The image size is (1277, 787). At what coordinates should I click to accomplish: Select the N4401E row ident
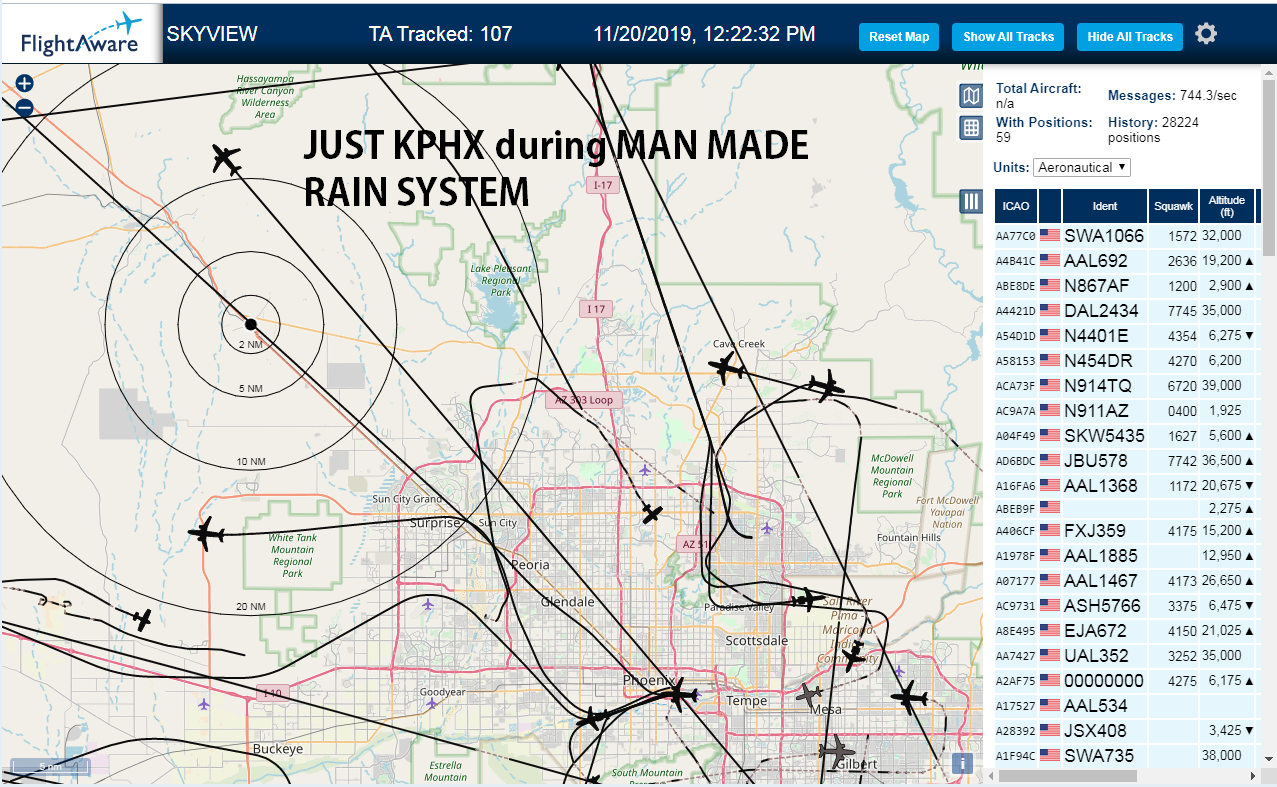1096,335
